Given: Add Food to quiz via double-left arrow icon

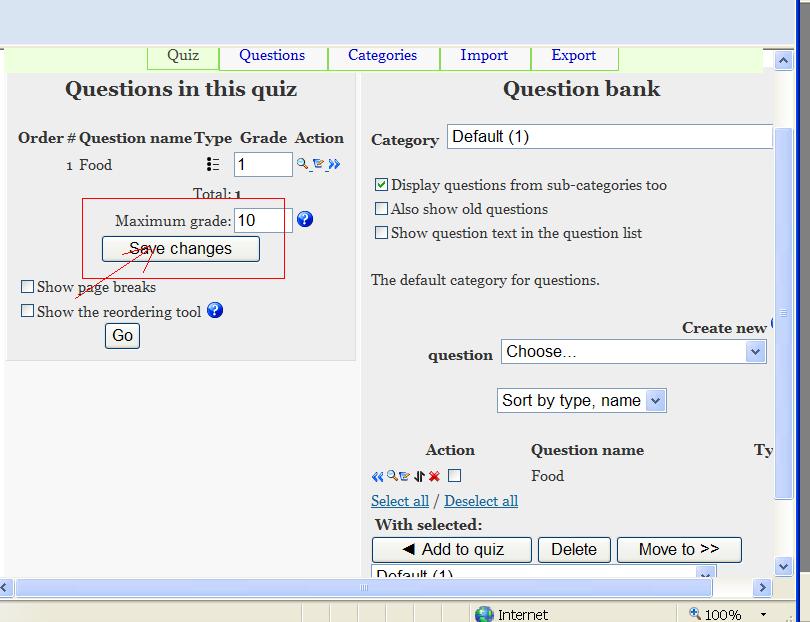Looking at the screenshot, I should (377, 477).
